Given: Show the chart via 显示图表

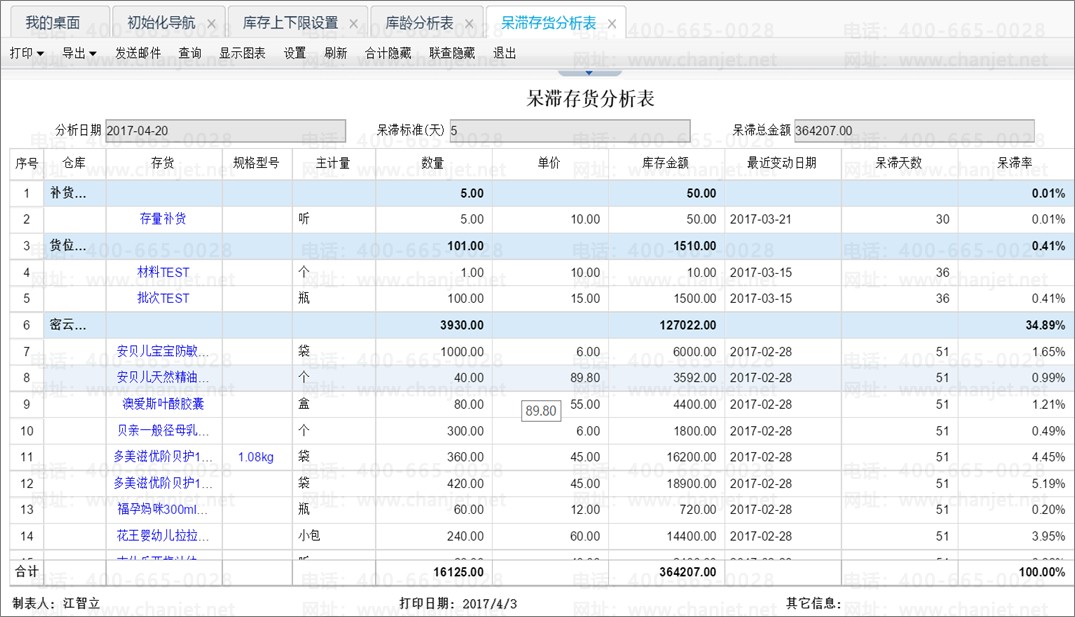Looking at the screenshot, I should [x=242, y=53].
